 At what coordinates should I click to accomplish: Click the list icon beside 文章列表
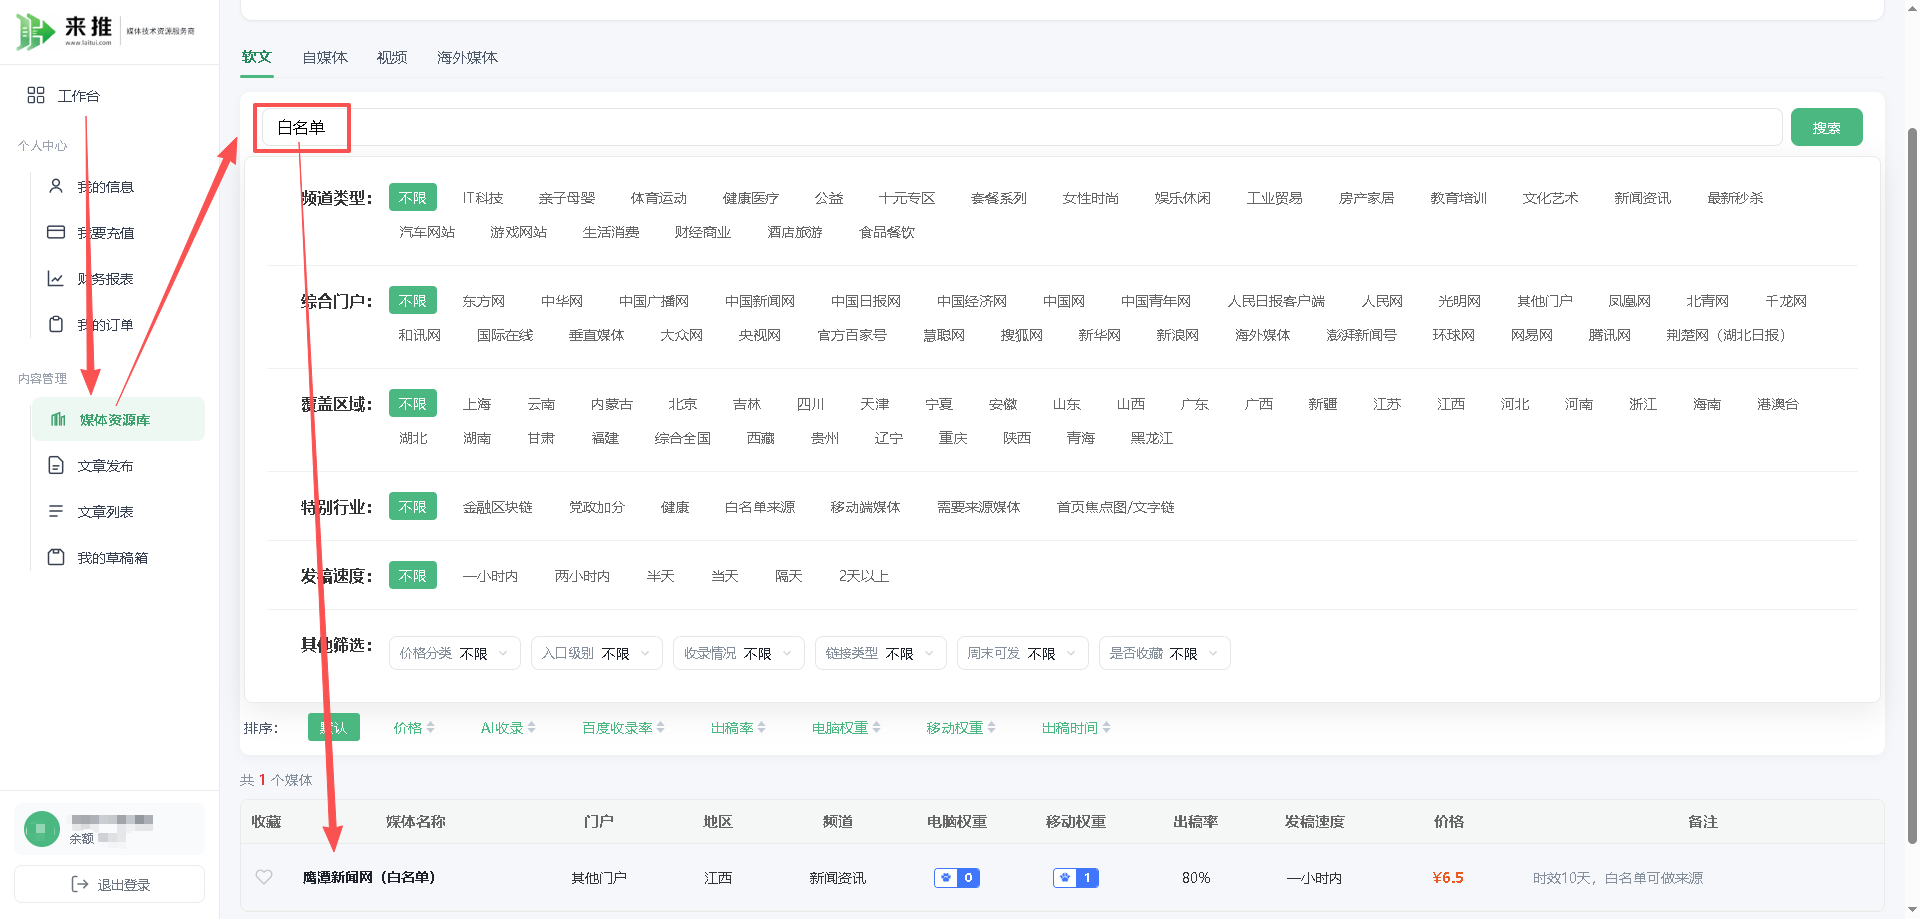click(x=56, y=511)
